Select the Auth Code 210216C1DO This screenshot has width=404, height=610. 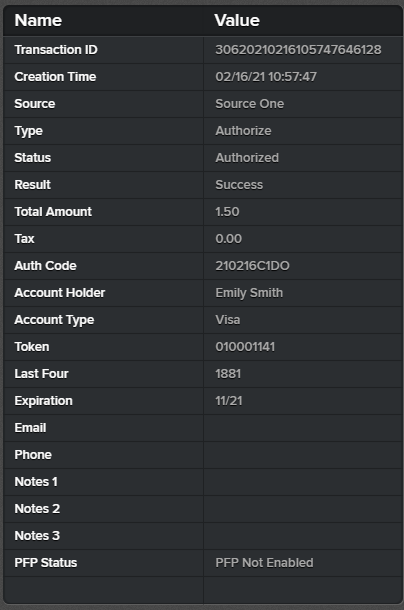pos(252,266)
